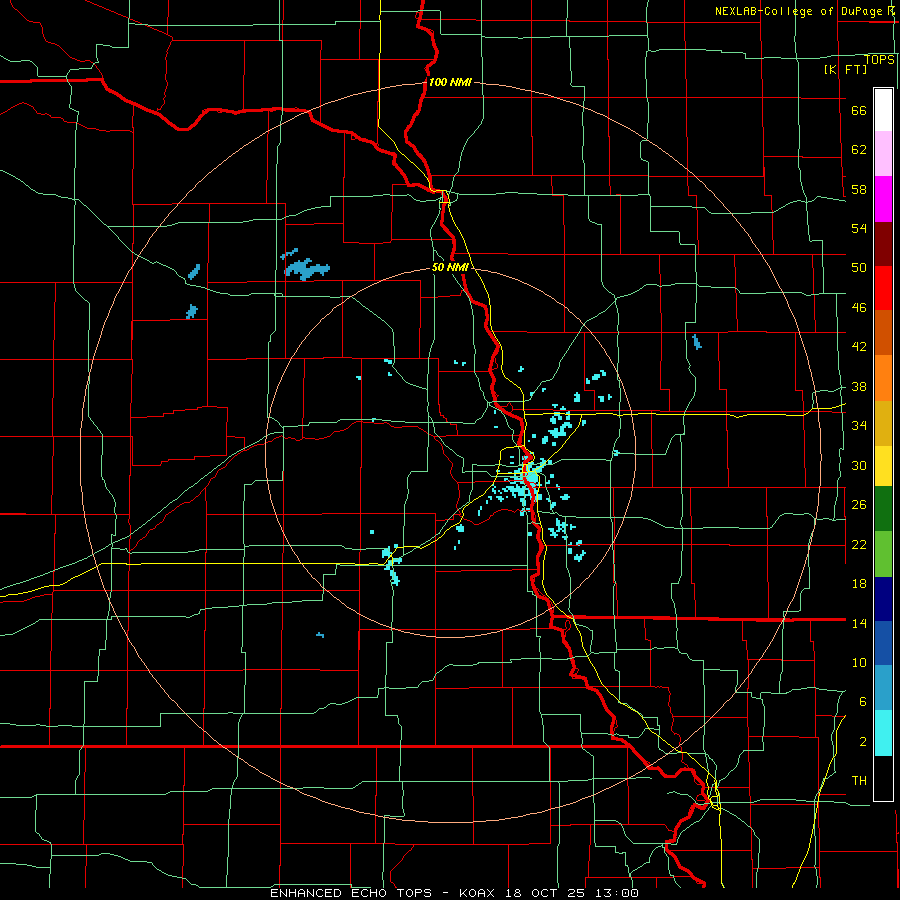Click the '30' legend value
This screenshot has height=900, width=900.
point(859,465)
